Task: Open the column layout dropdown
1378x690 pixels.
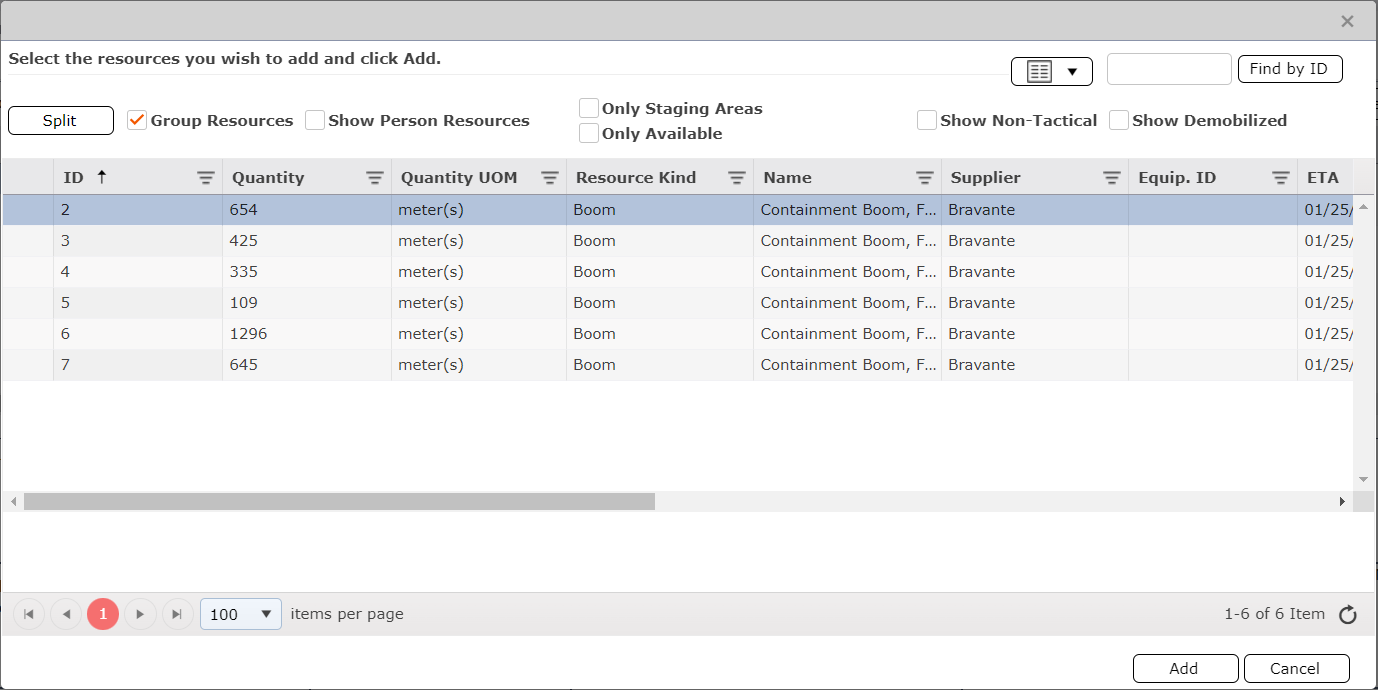Action: pyautogui.click(x=1051, y=71)
